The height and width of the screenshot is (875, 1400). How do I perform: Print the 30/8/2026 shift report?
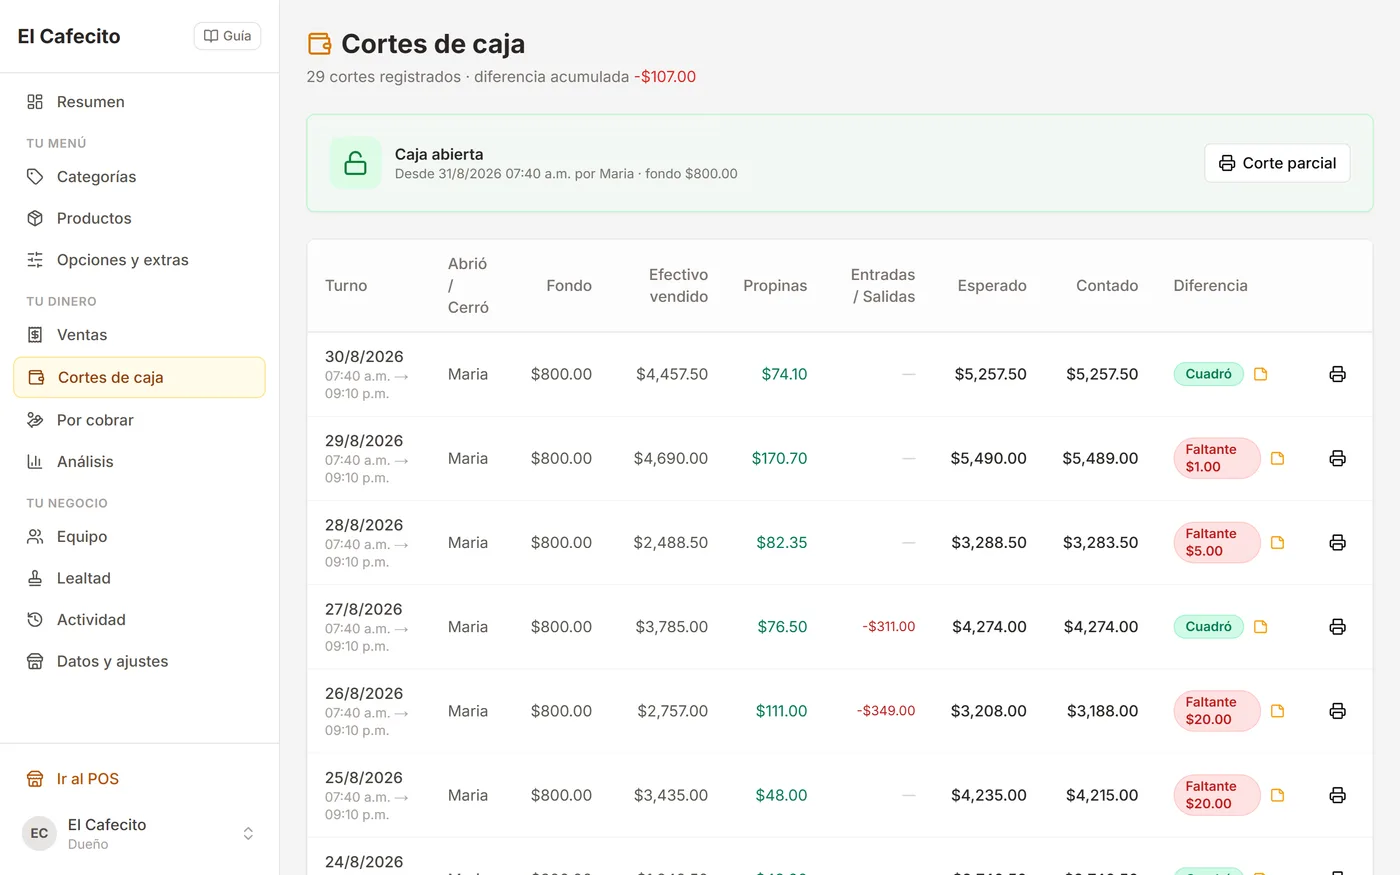(x=1337, y=374)
